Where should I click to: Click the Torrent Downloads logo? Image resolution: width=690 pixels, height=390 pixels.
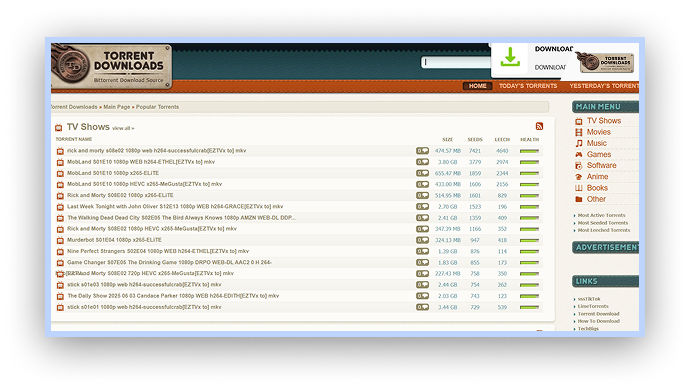point(111,66)
